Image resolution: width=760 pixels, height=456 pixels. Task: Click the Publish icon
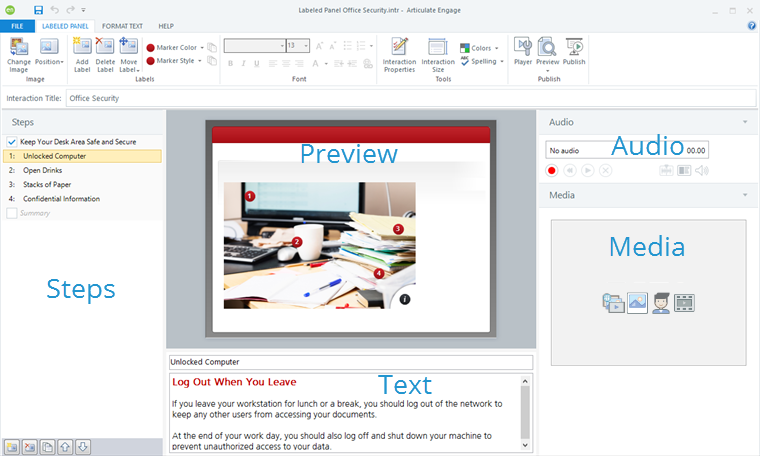[x=574, y=47]
